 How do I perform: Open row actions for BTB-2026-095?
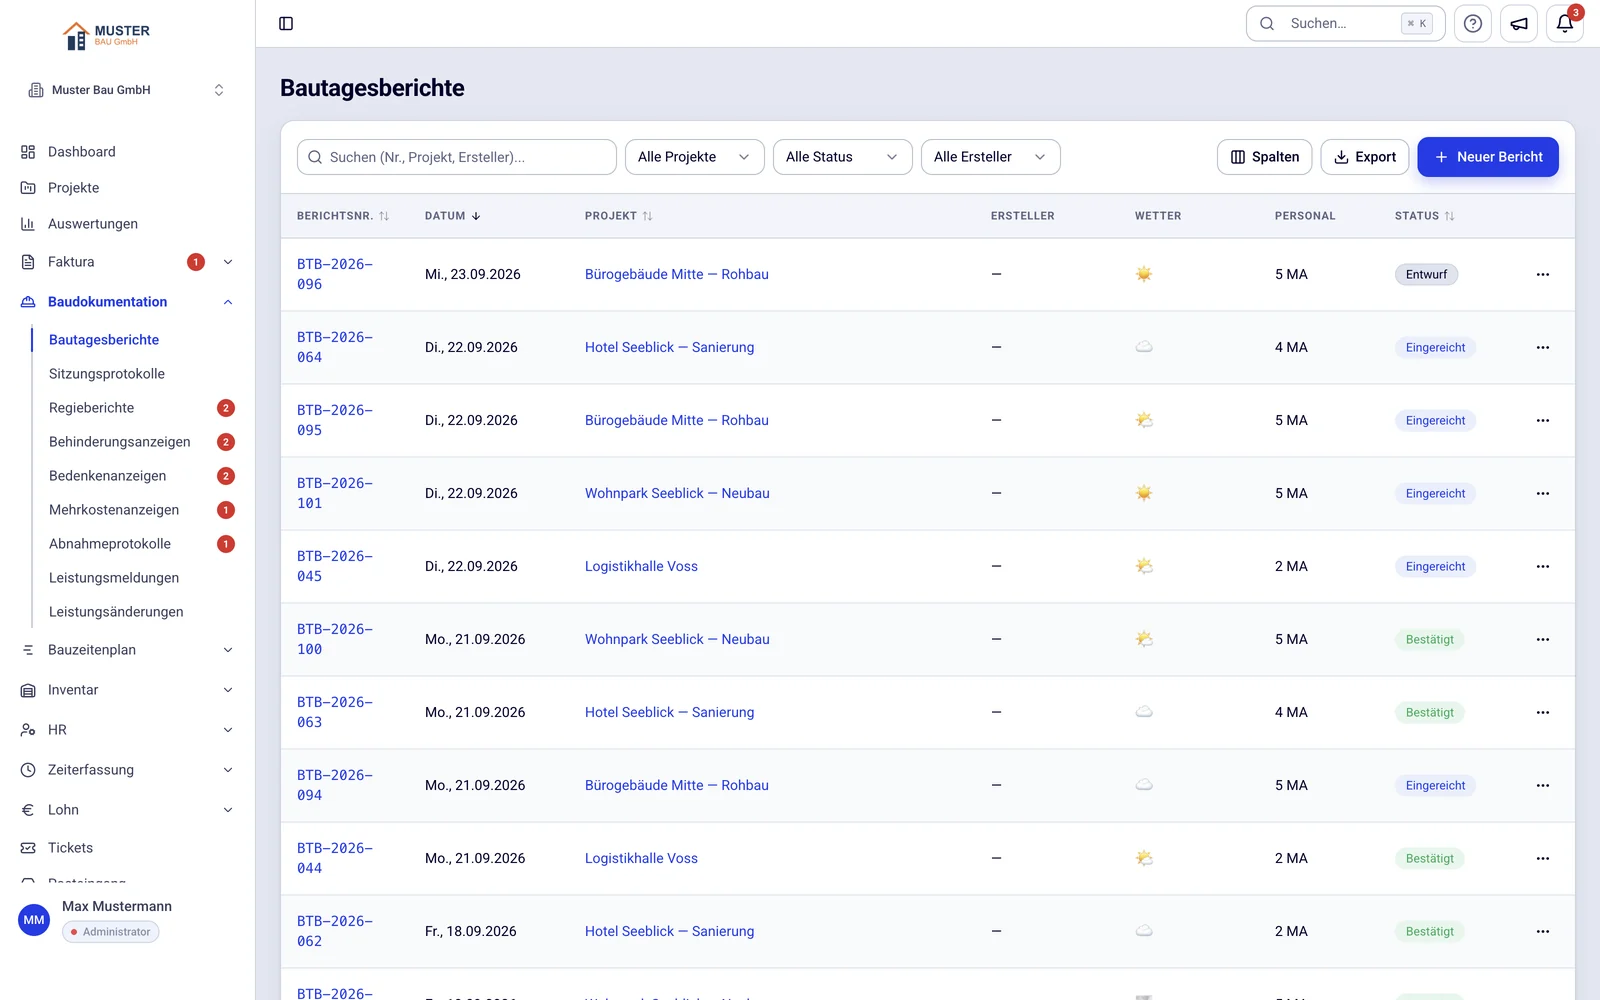tap(1543, 420)
